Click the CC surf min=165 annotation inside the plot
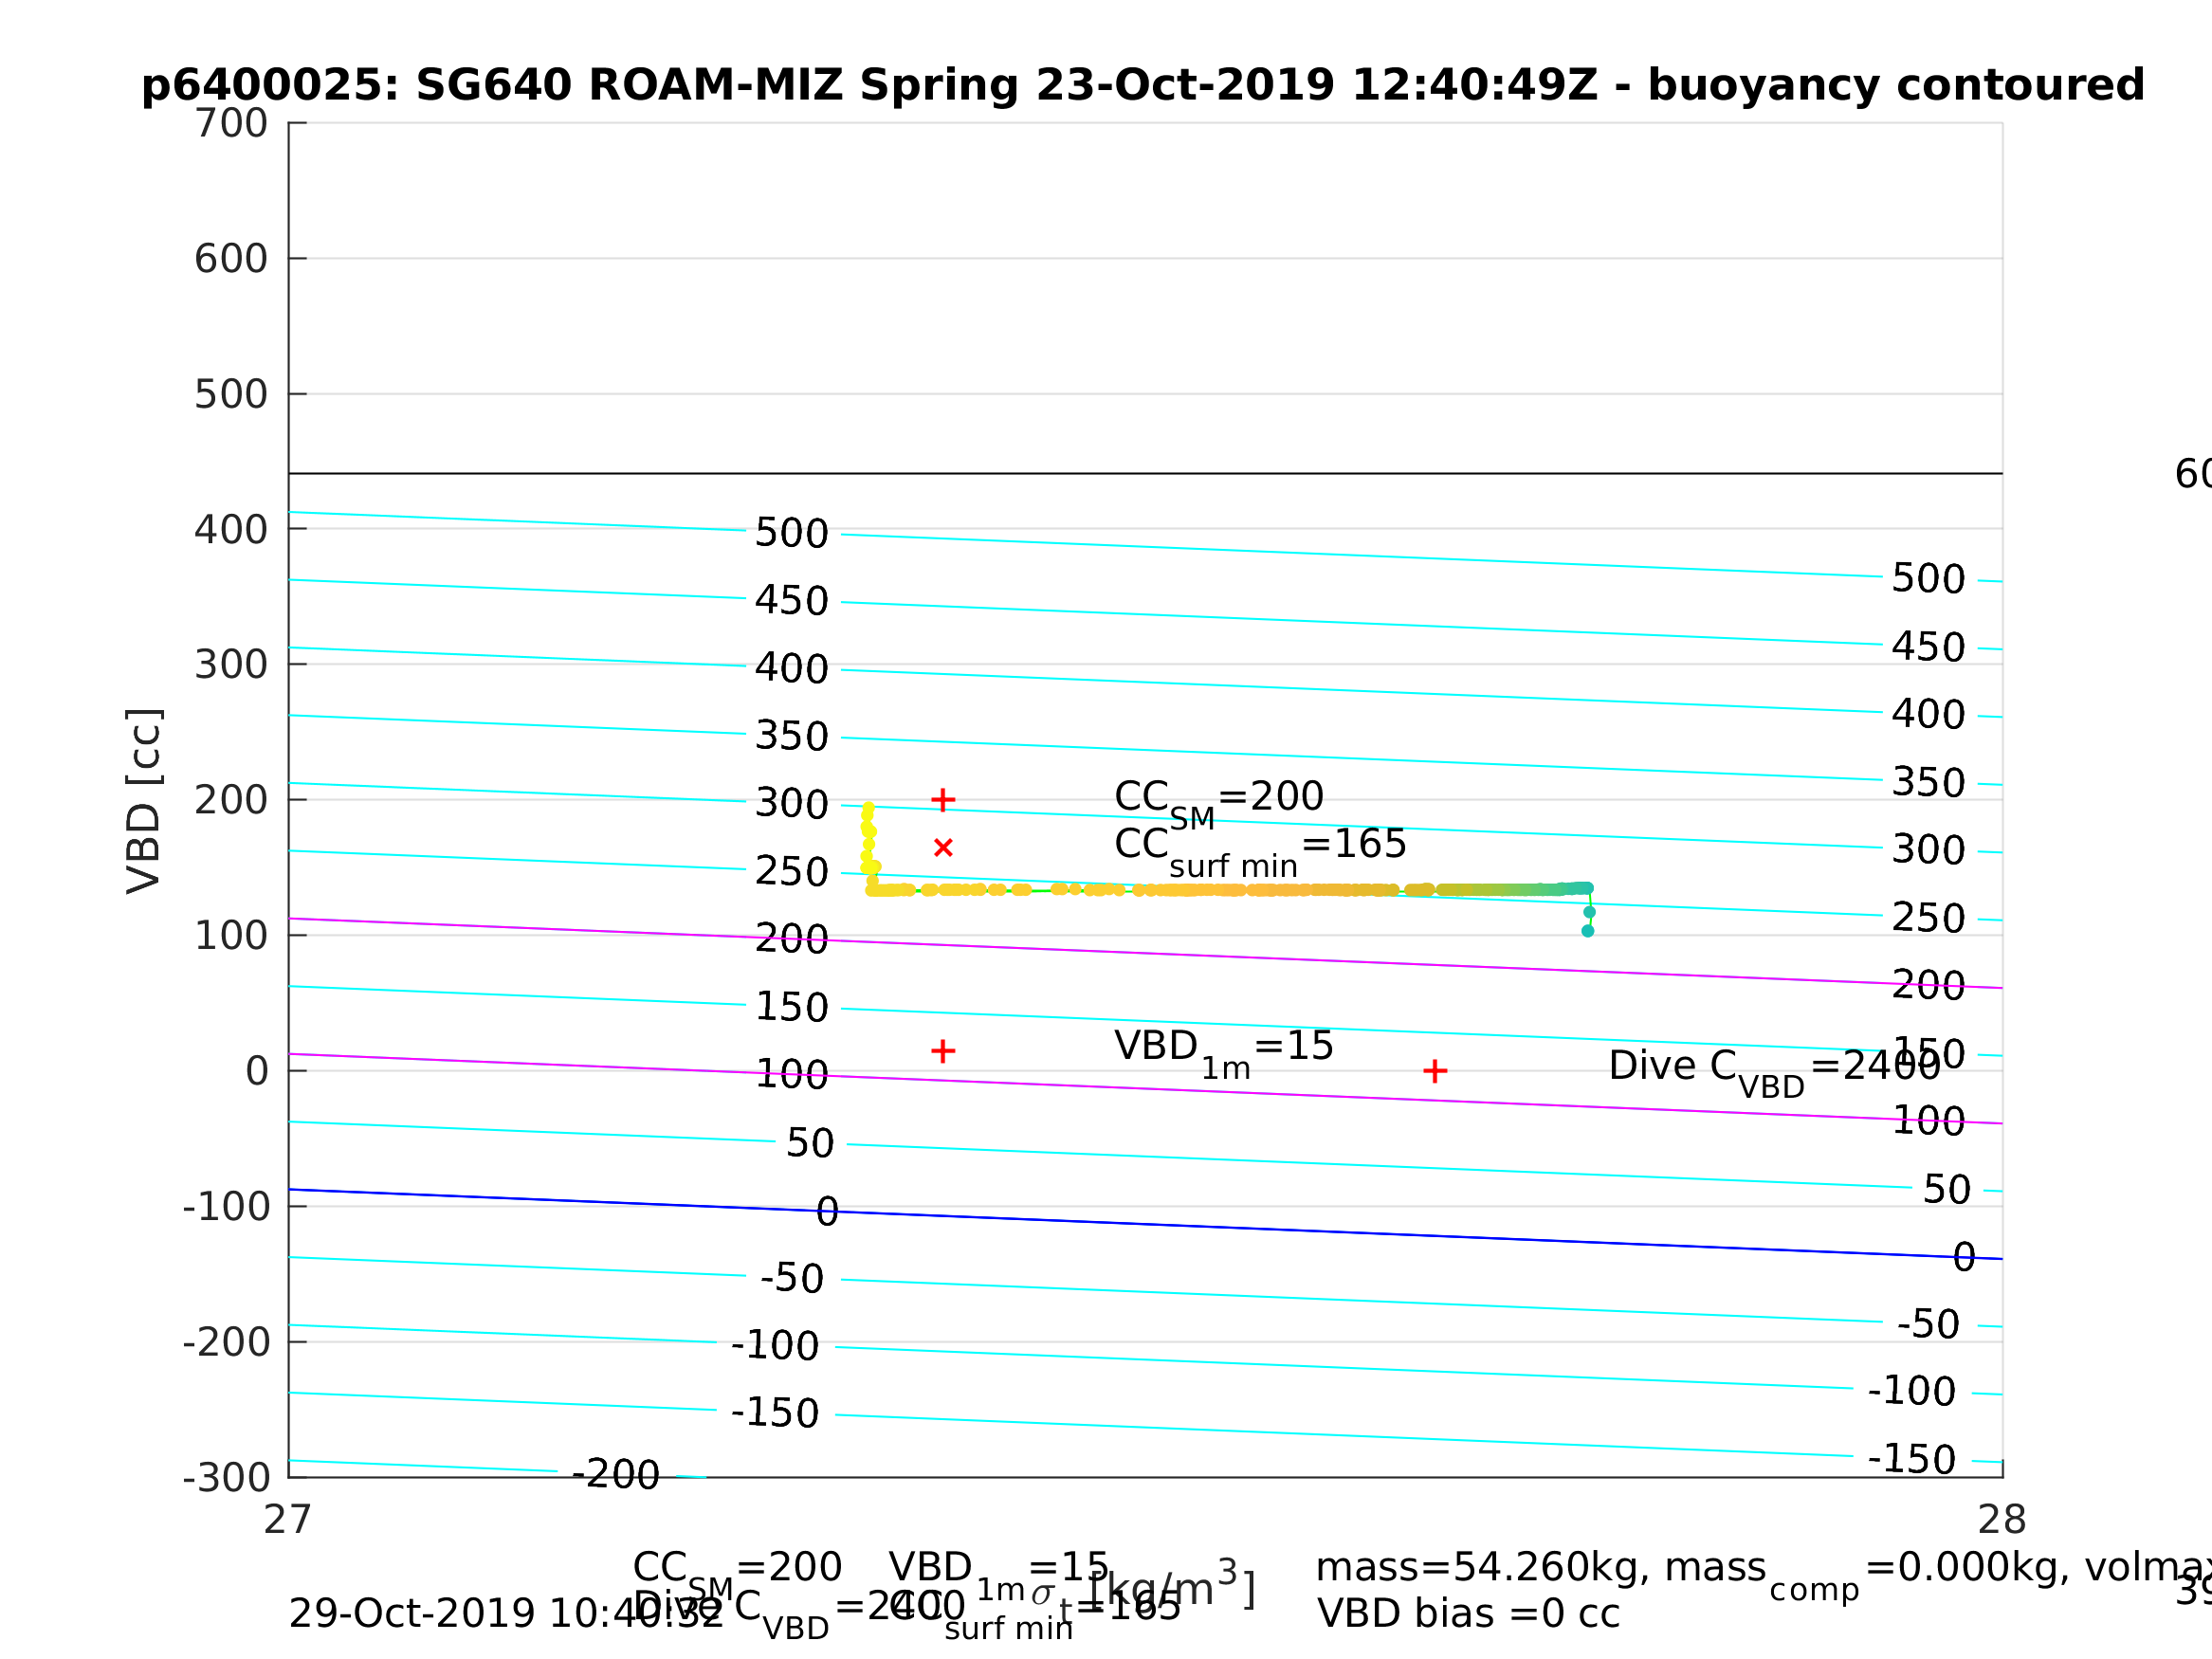The height and width of the screenshot is (1659, 2212). (x=1260, y=851)
